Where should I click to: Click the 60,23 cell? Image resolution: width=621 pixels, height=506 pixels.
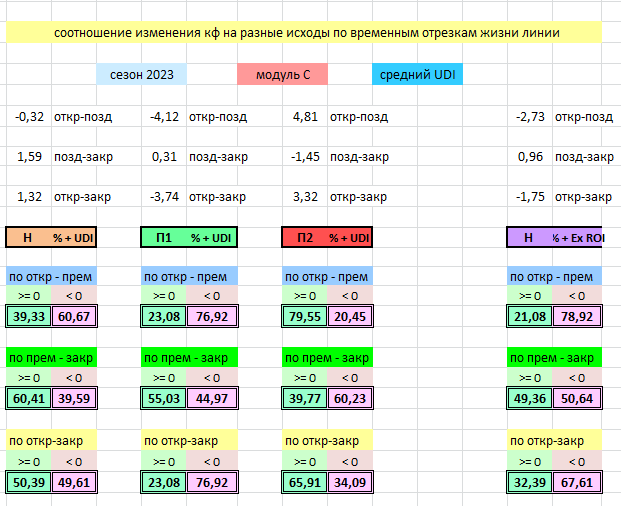point(350,398)
